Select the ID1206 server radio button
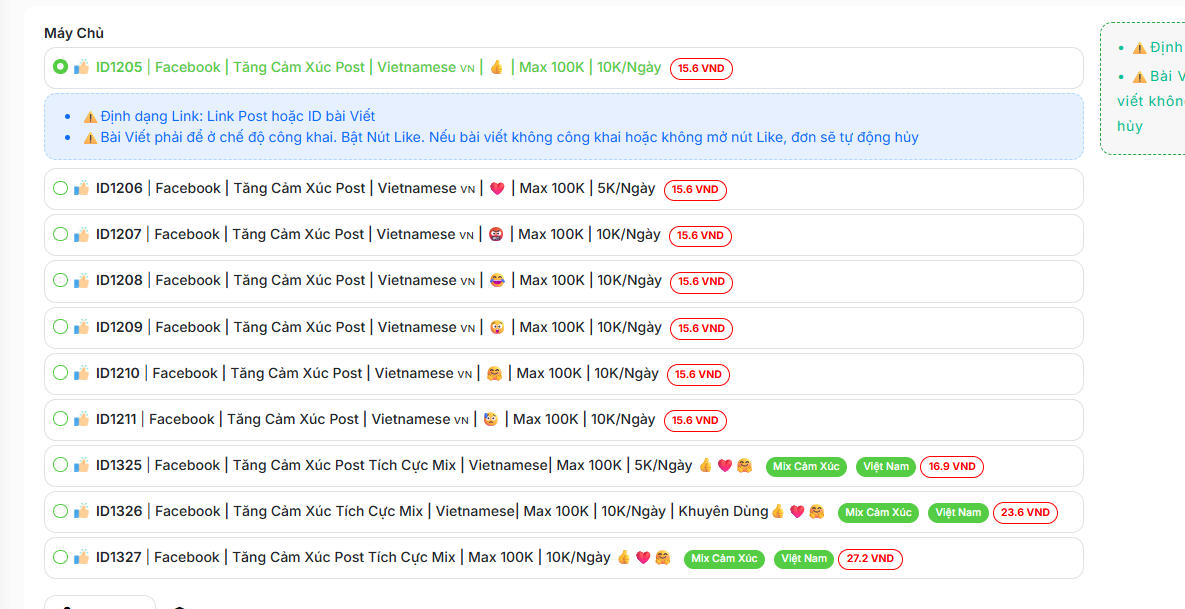 (x=60, y=188)
